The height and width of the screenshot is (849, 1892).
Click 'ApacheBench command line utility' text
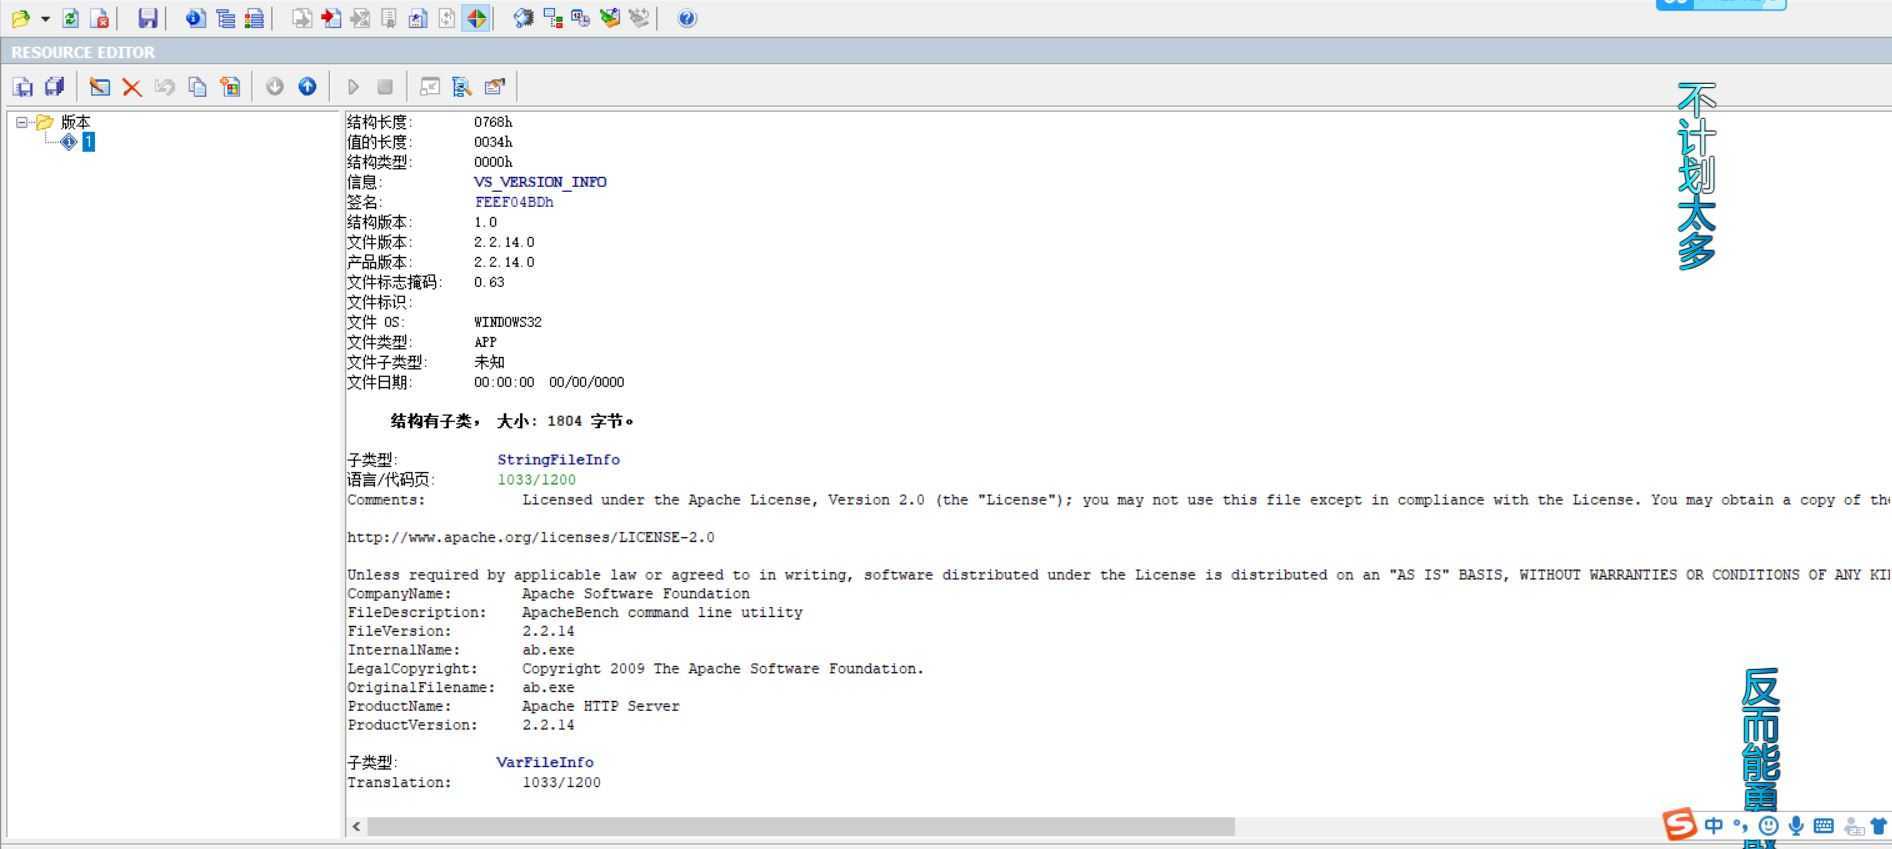point(662,613)
